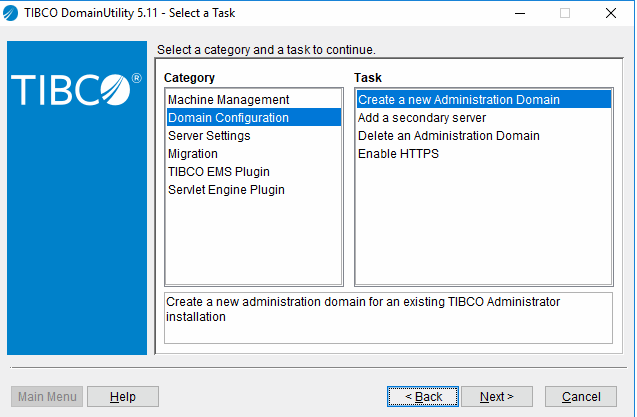The height and width of the screenshot is (417, 637).
Task: Select Delete an Administration Domain task
Action: (x=448, y=136)
